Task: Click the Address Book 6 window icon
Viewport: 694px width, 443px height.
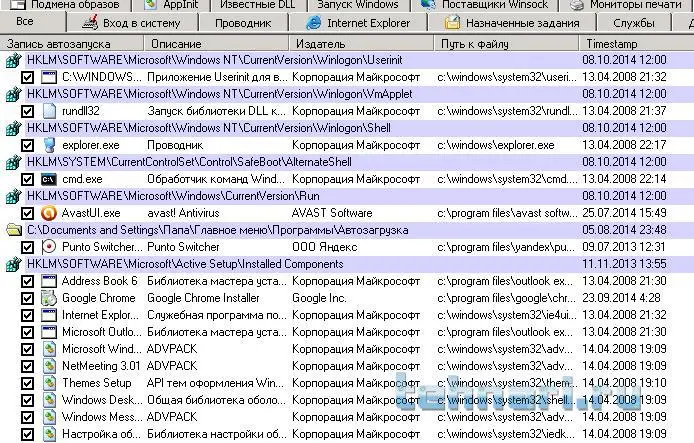Action: [x=49, y=281]
